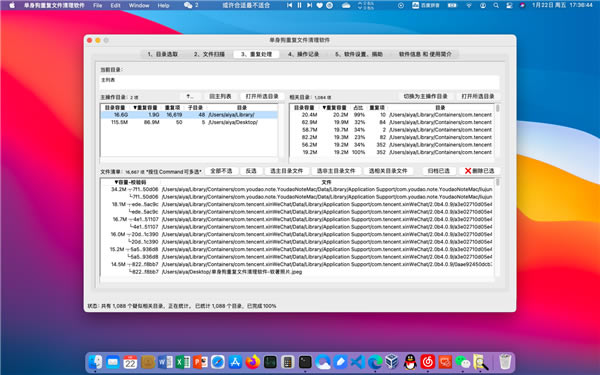Select the /Users/aiya/Desktop/ row

coord(189,122)
